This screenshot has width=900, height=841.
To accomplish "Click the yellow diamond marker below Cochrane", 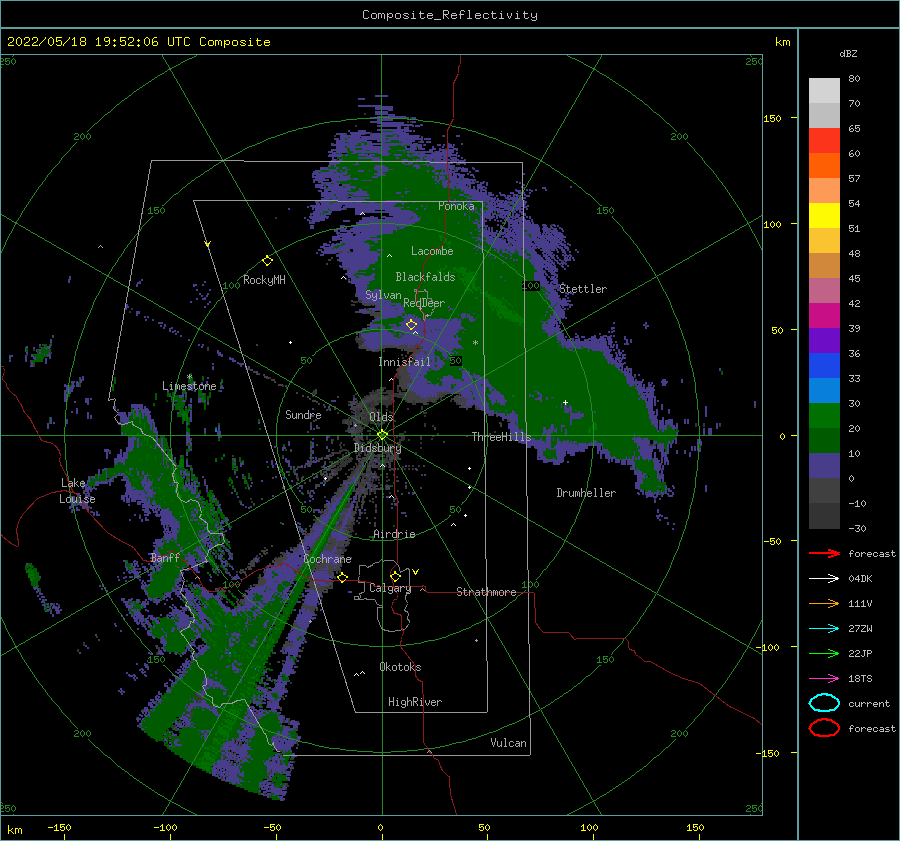I will (x=342, y=577).
